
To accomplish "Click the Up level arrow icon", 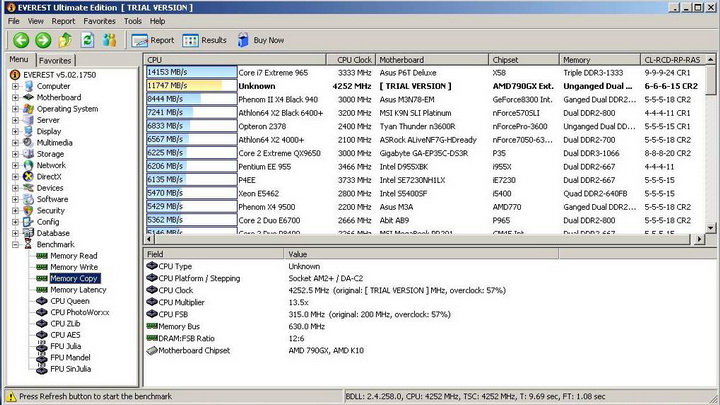I will point(65,40).
